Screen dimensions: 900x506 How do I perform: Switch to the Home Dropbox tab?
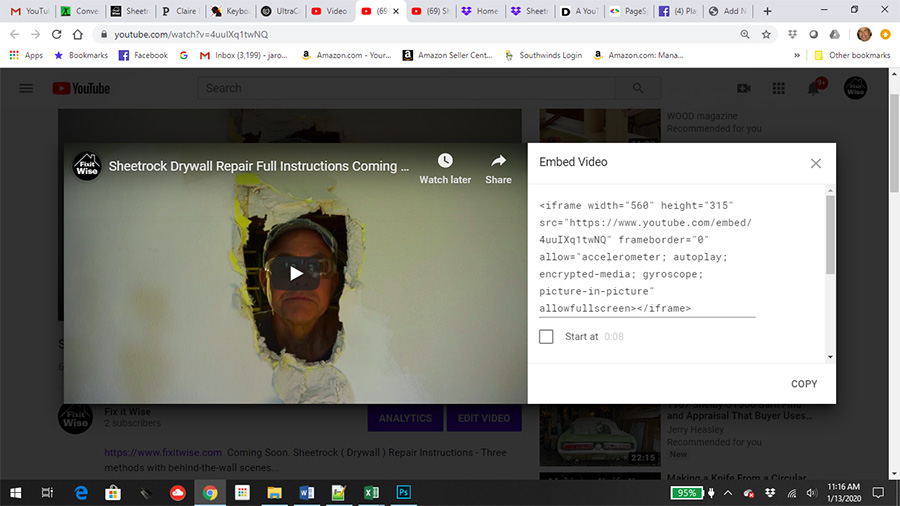pyautogui.click(x=480, y=11)
